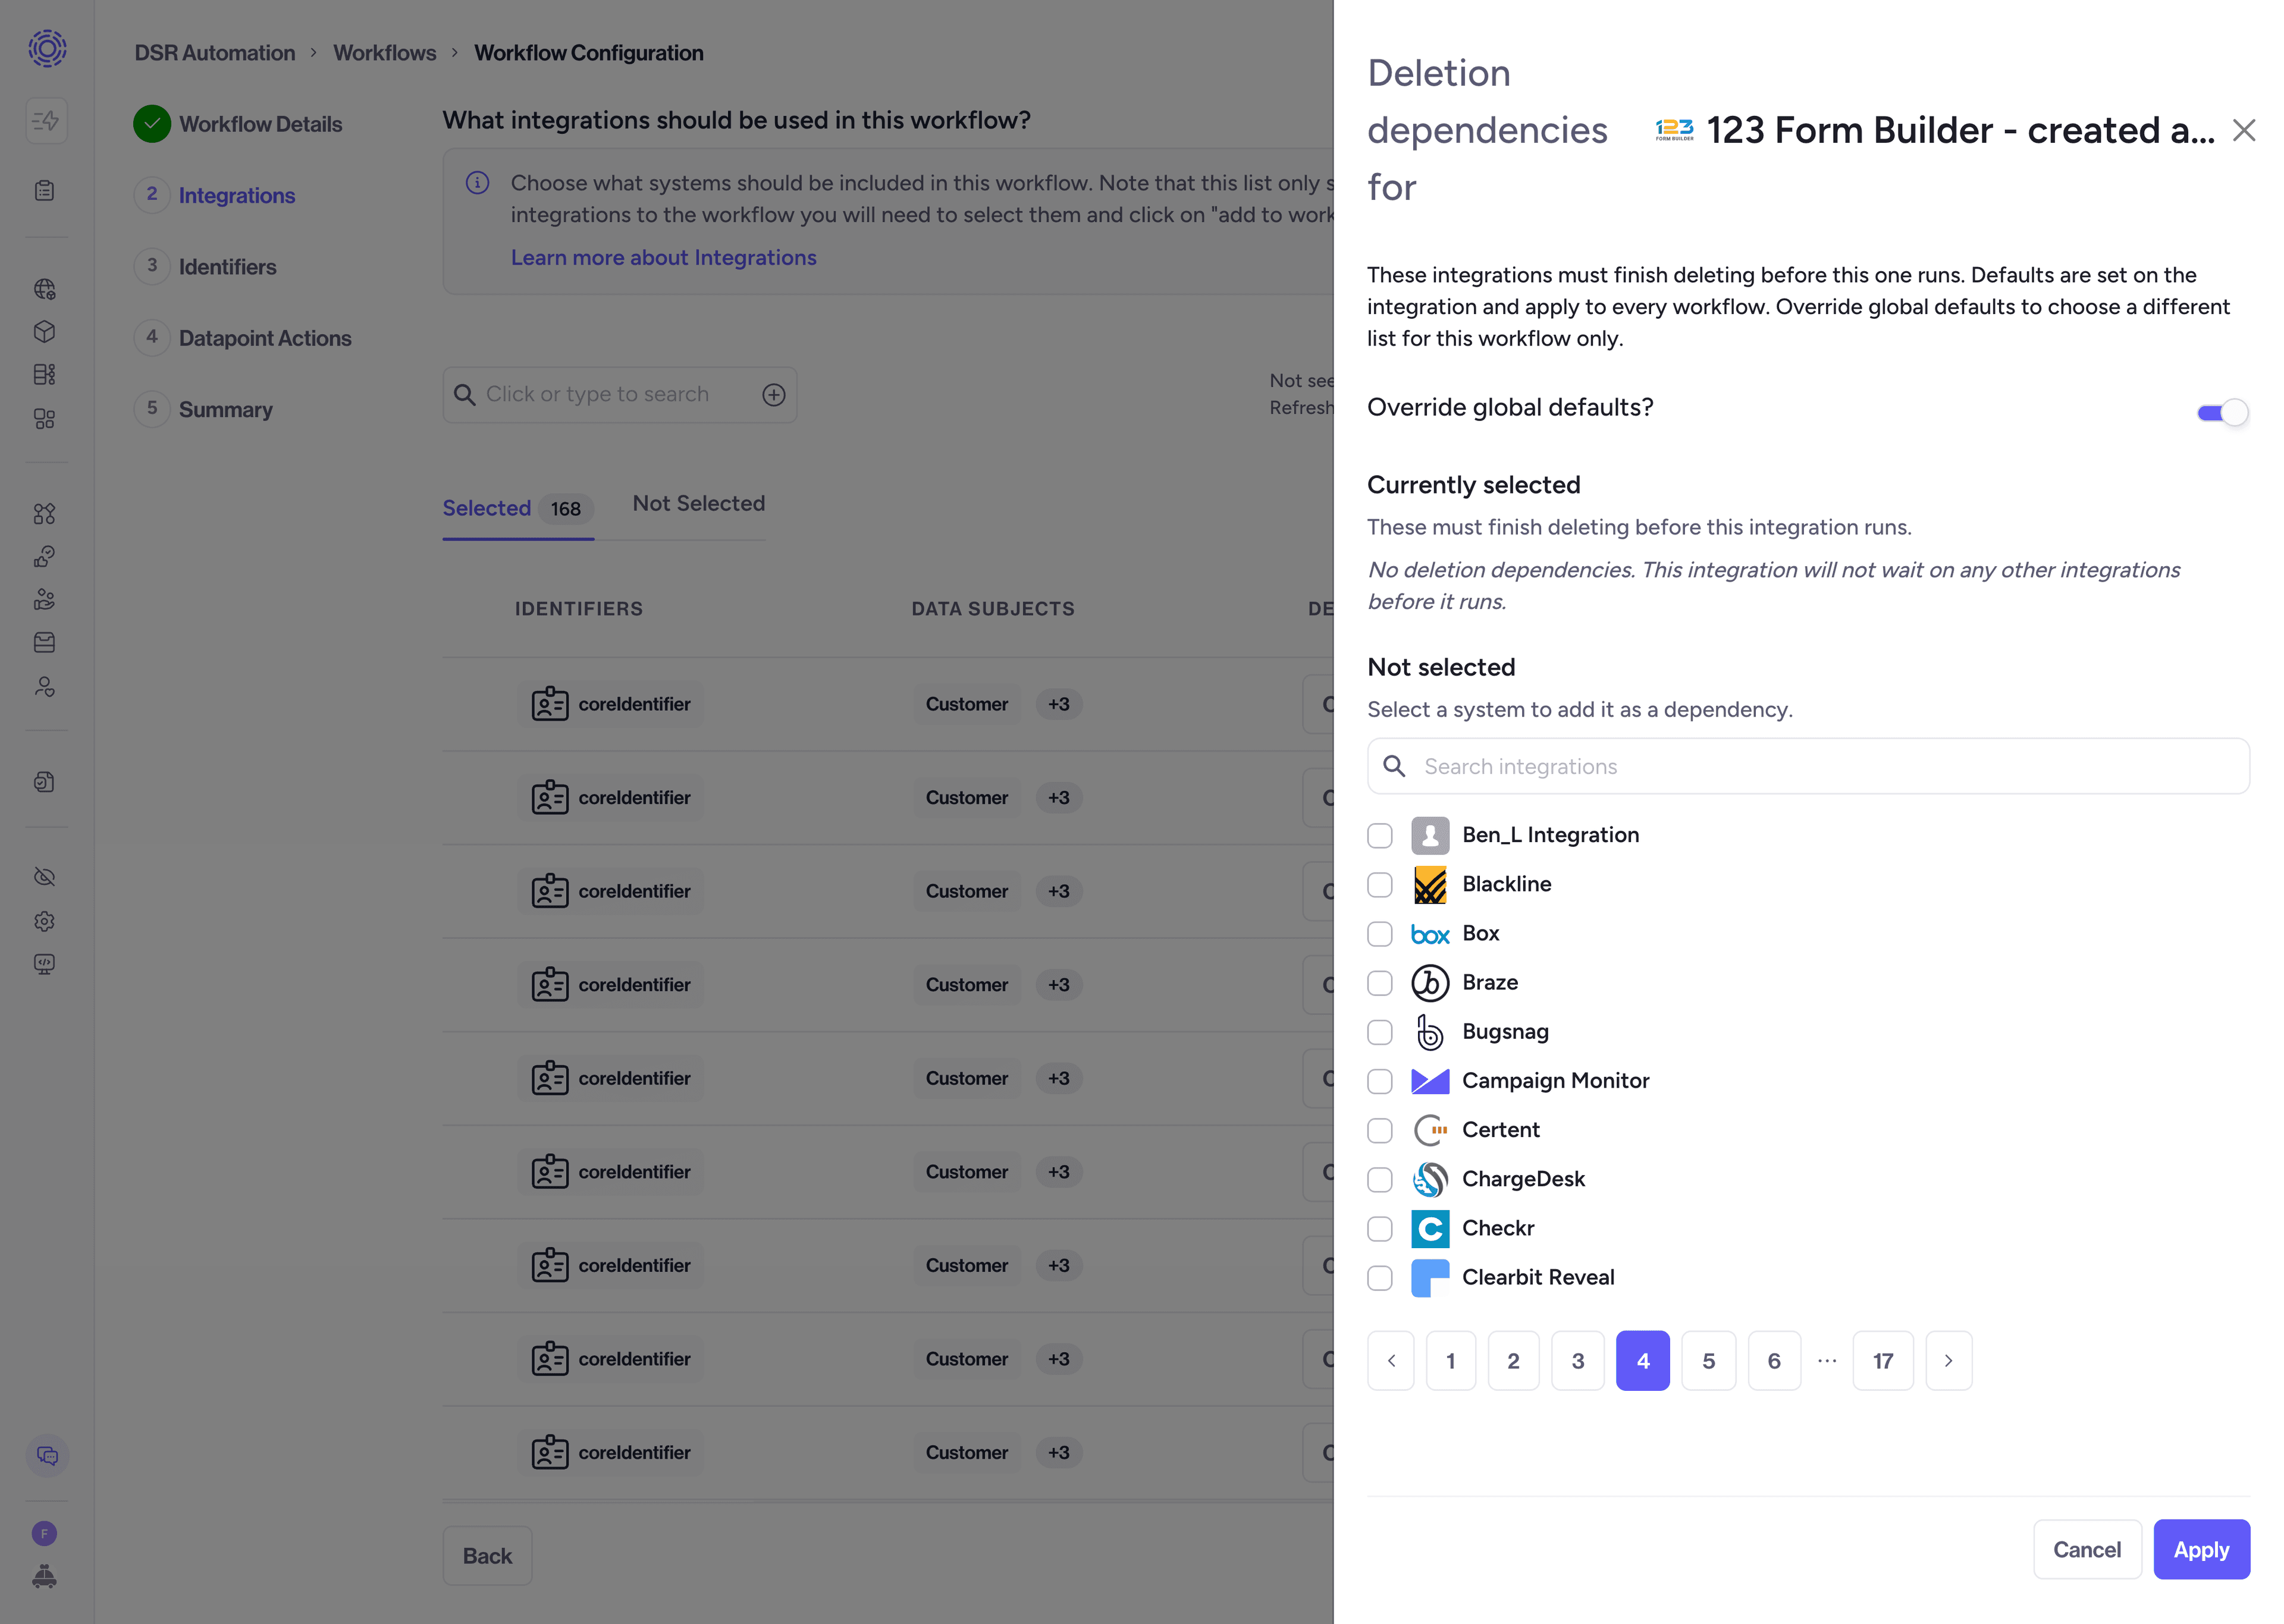Viewport: 2284px width, 1624px height.
Task: Close the deletion dependencies panel
Action: (x=2244, y=130)
